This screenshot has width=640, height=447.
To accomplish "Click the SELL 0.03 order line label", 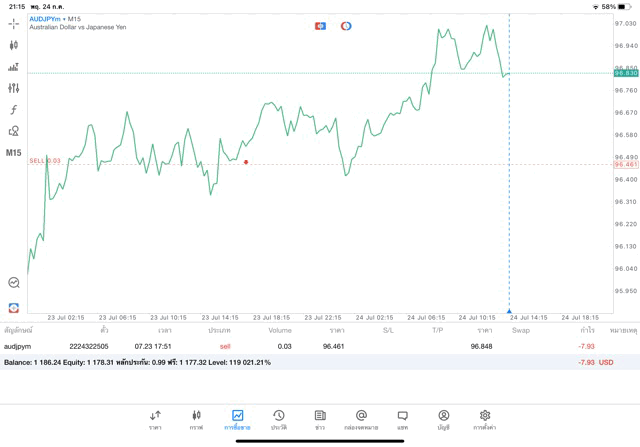I will pyautogui.click(x=45, y=161).
